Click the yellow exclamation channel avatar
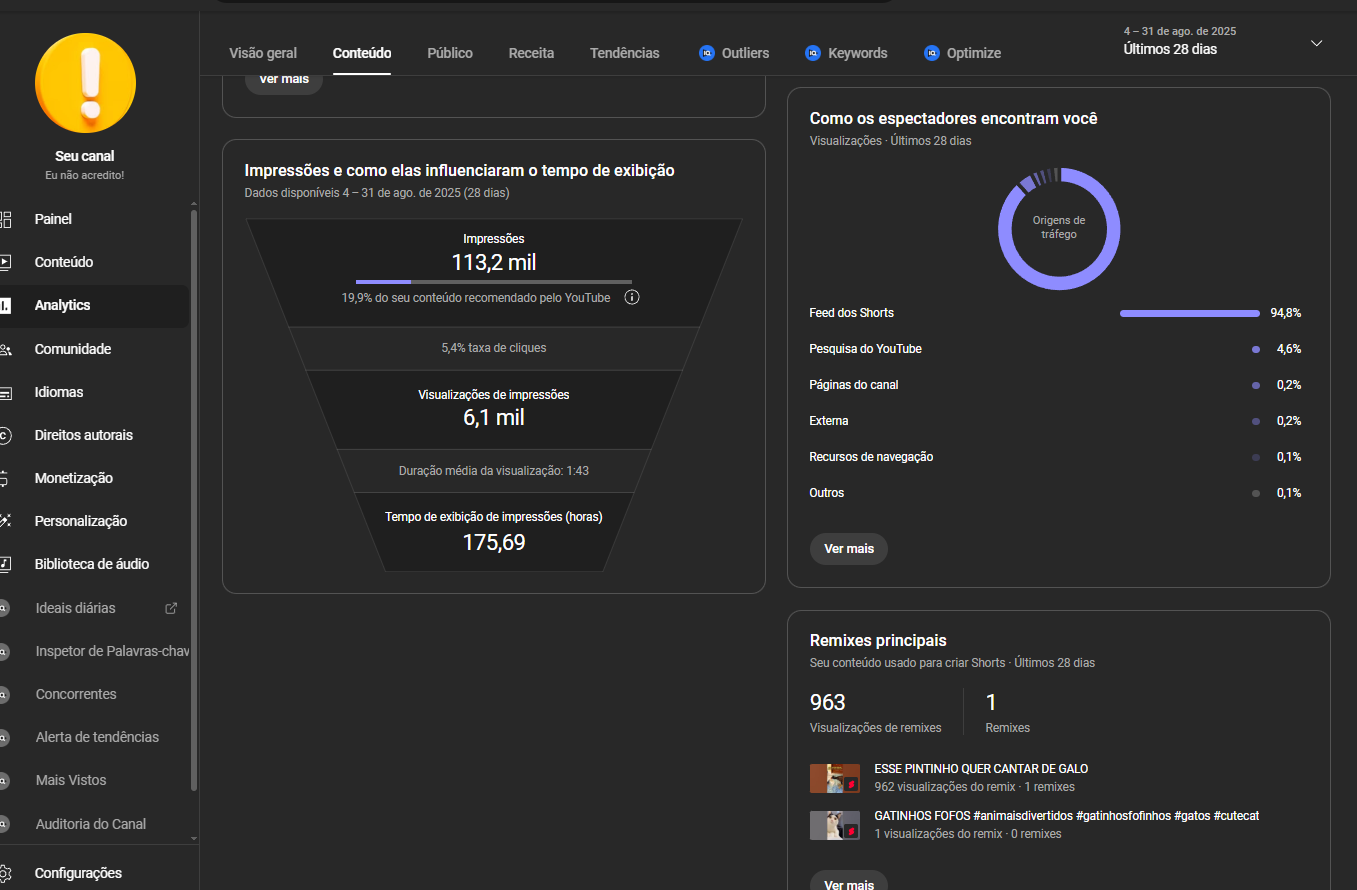 click(85, 83)
